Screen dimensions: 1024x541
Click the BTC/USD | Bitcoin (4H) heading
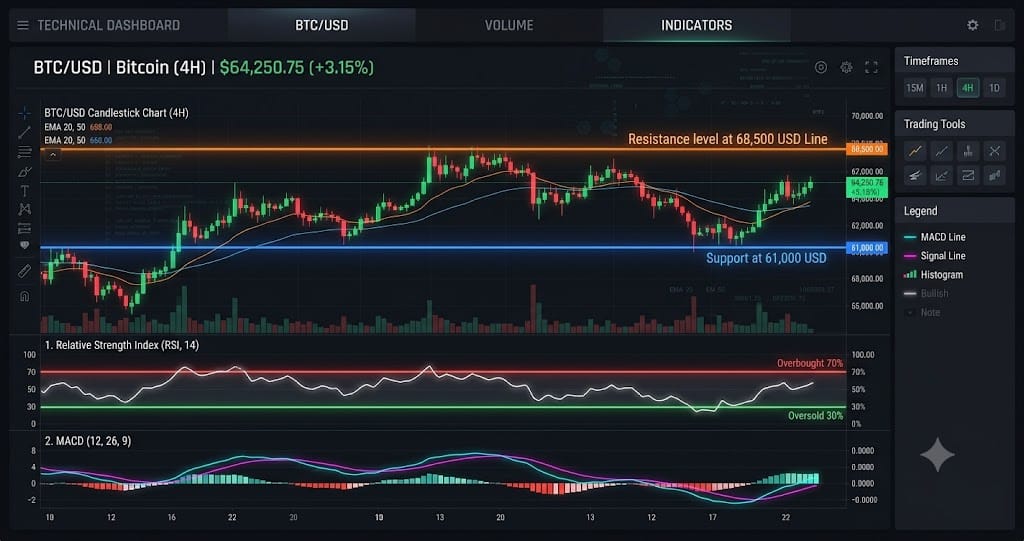pos(120,67)
